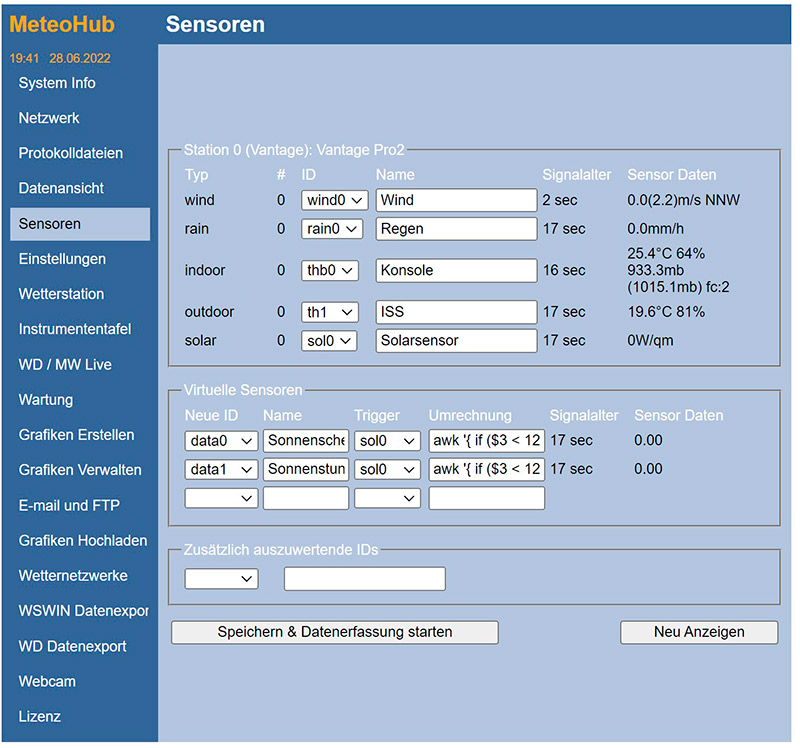Screen dimensions: 800x748
Task: Open Einstellungen in sidebar
Action: [x=62, y=259]
